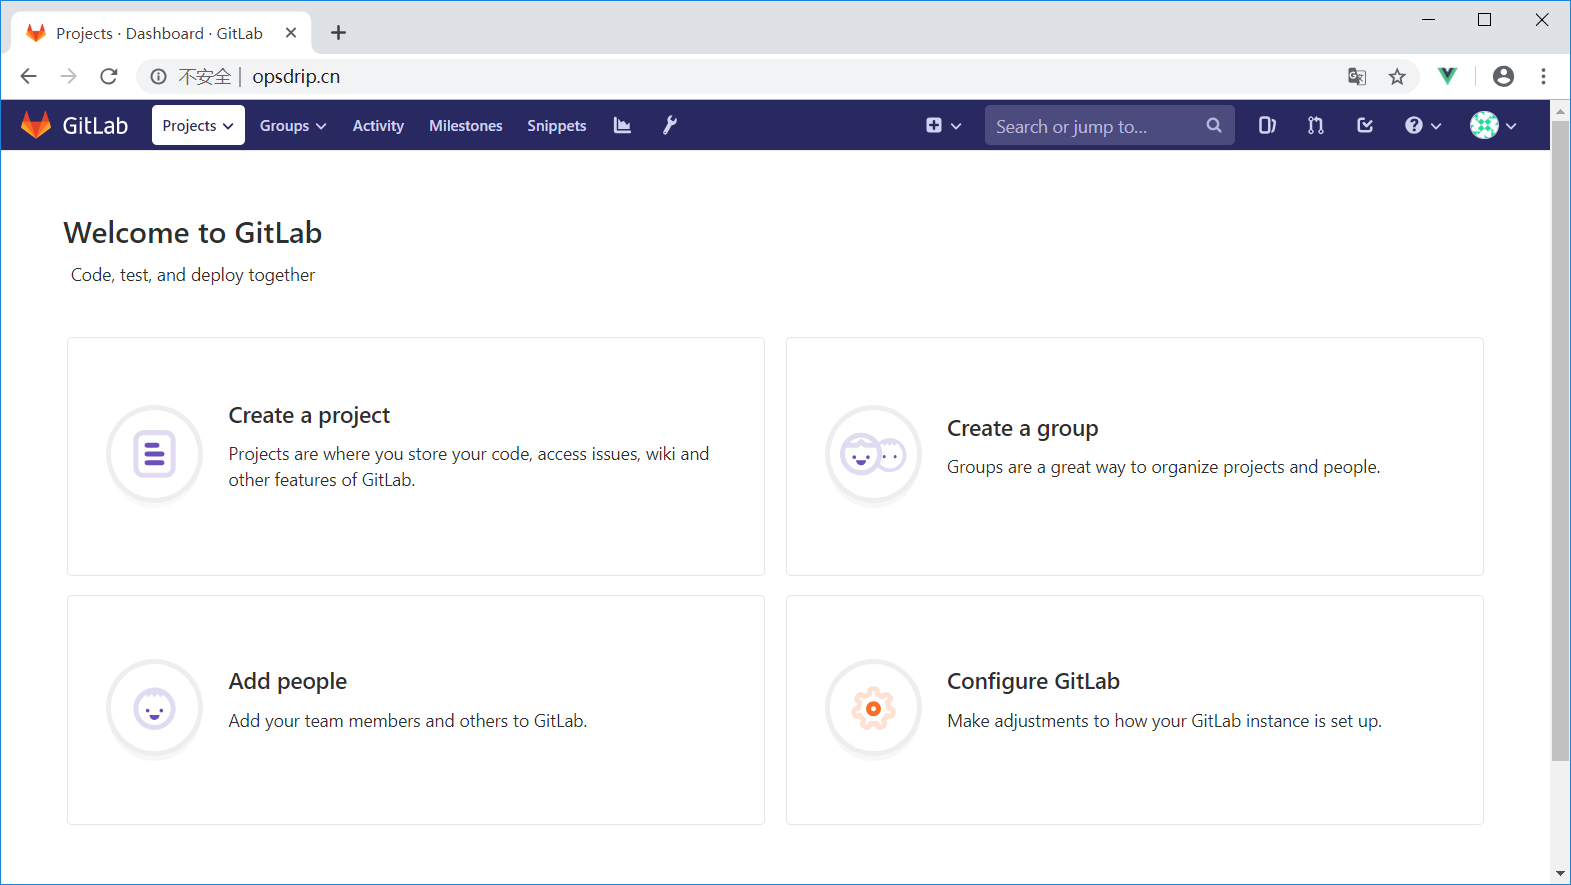This screenshot has width=1571, height=885.
Task: Open the user avatar menu
Action: 1493,125
